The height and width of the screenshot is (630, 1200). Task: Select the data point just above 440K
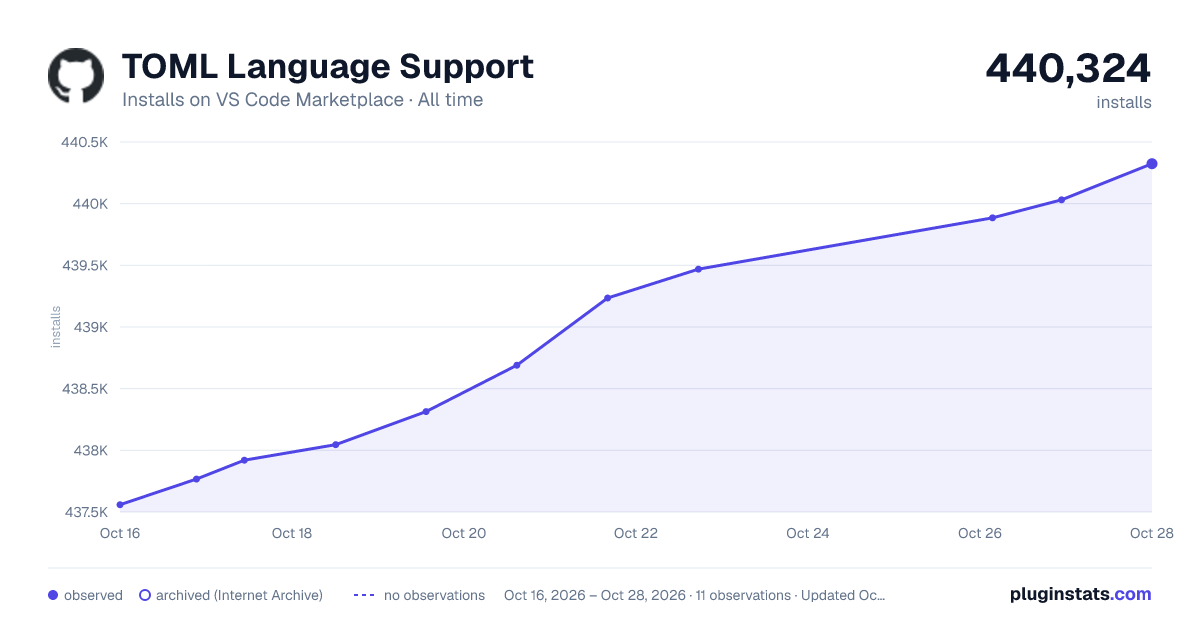[x=1062, y=200]
